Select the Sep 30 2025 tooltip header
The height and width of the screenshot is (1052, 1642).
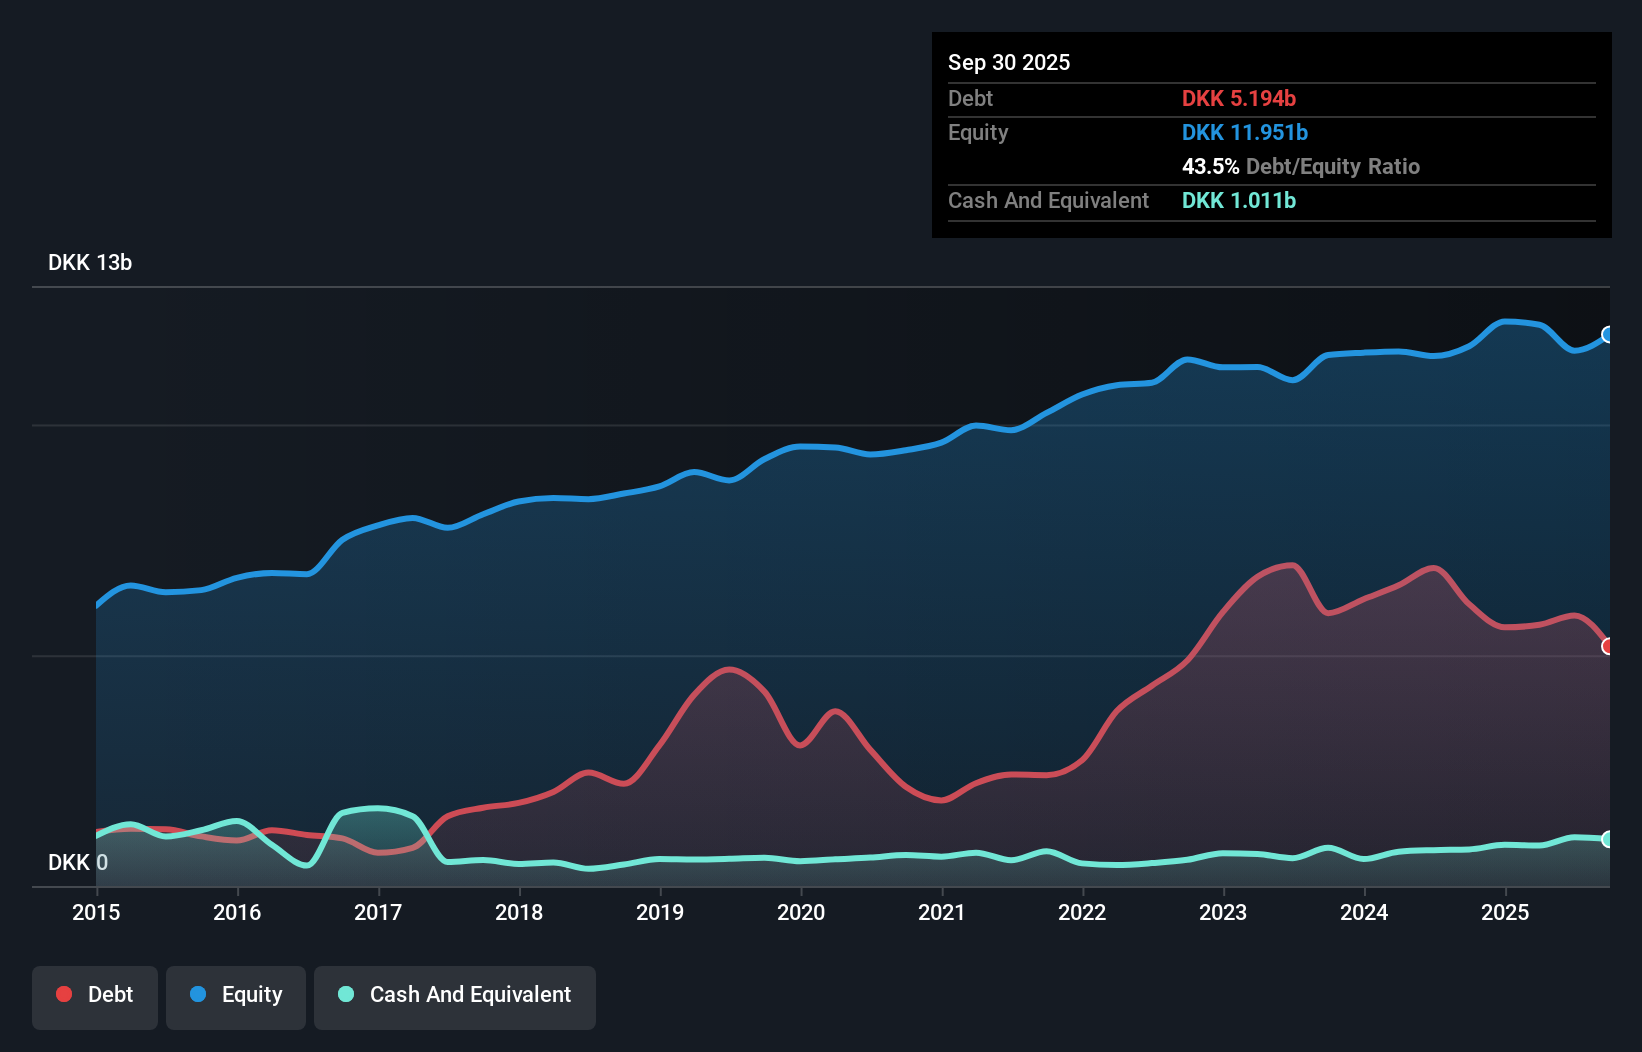pyautogui.click(x=1009, y=62)
